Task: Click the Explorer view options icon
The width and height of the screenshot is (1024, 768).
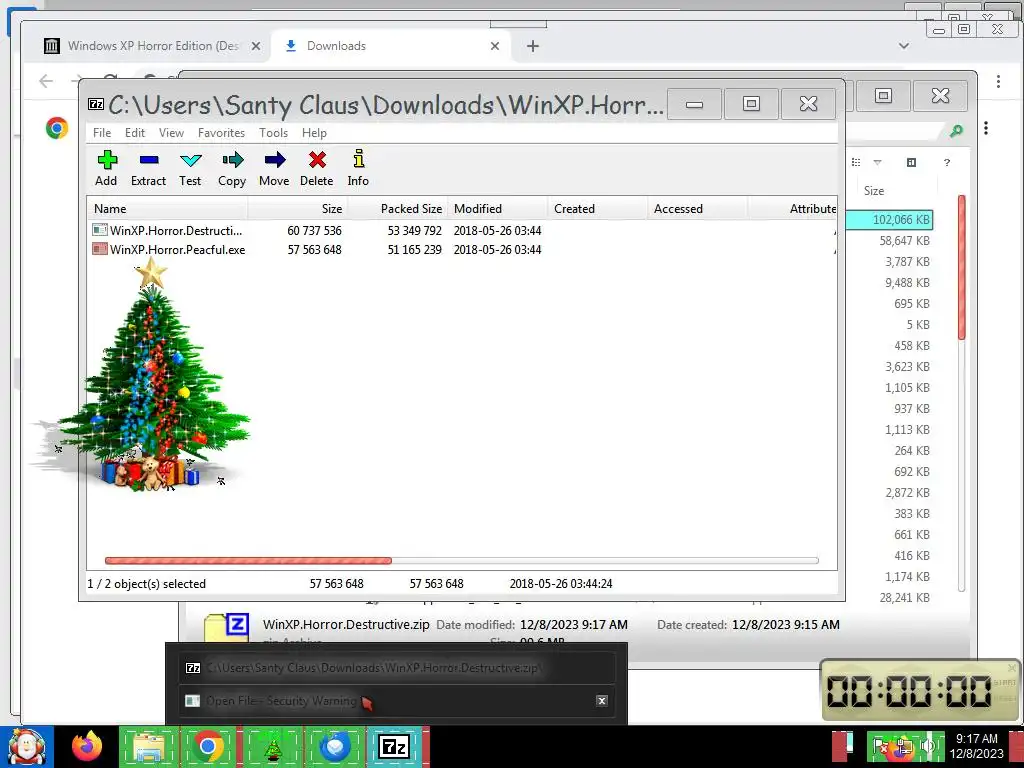Action: (x=856, y=162)
